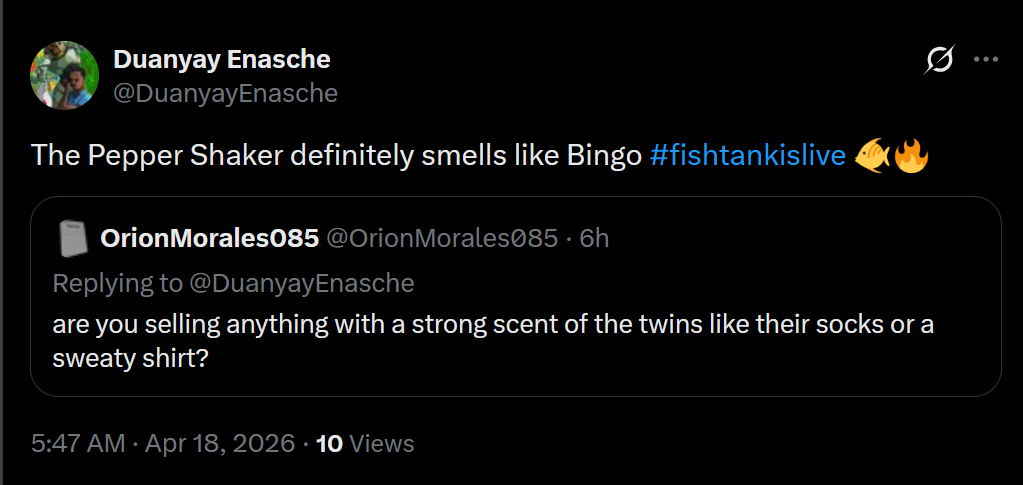The height and width of the screenshot is (485, 1023).
Task: Click the @OrionMorales085 handle in quoted post
Action: [x=442, y=239]
